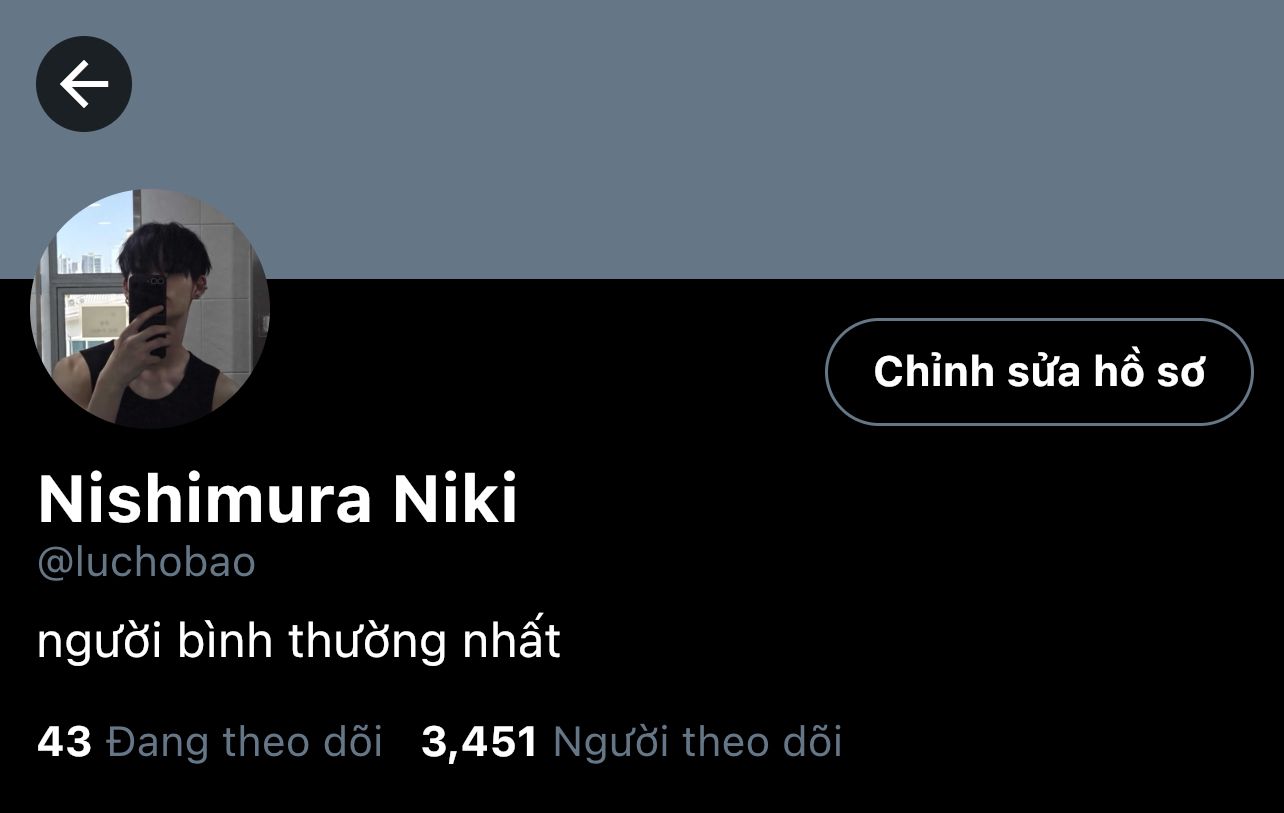Go back using the left arrow icon
1284x813 pixels.
84,84
